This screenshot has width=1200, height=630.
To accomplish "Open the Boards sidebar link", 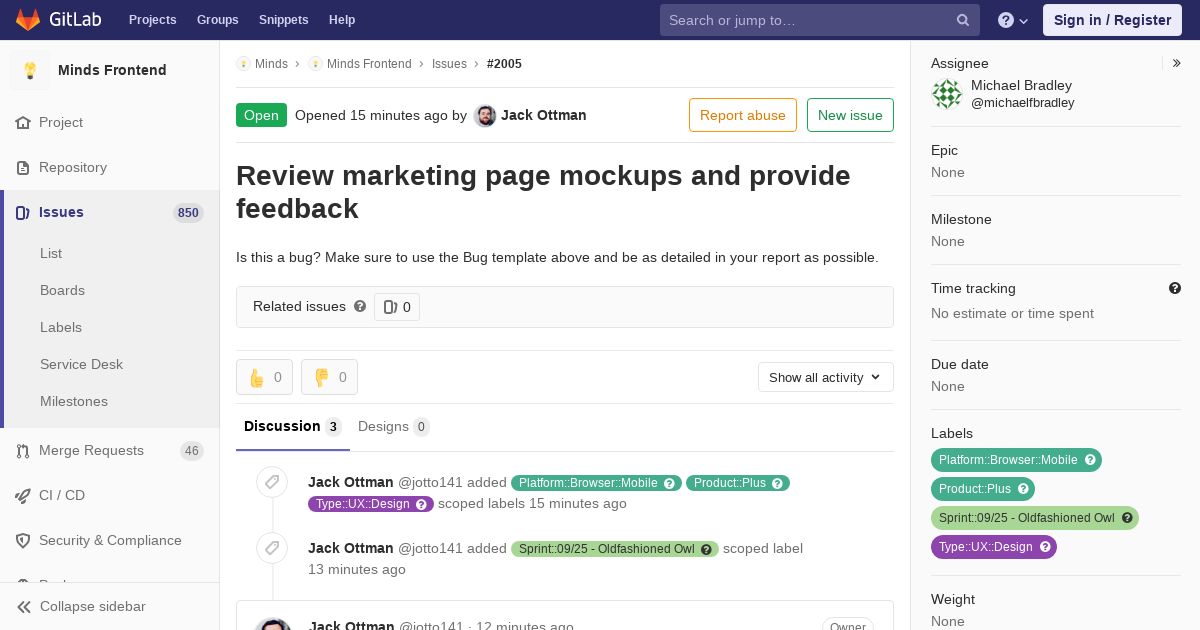I will [x=62, y=290].
